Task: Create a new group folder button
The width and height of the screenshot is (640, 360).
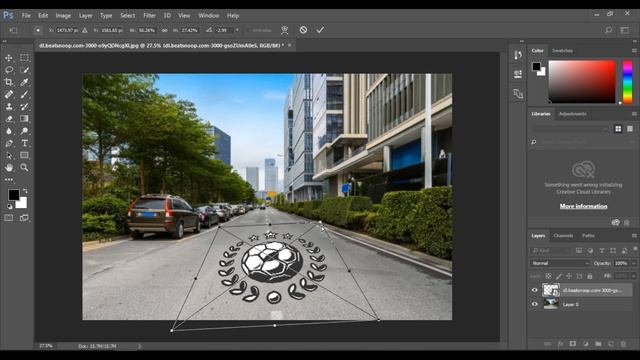Action: (x=598, y=344)
